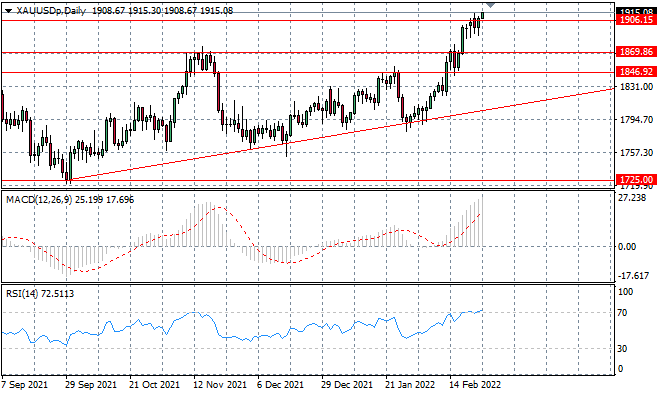Click the 6 Dec 2021 date label
This screenshot has width=660, height=396.
pos(280,385)
